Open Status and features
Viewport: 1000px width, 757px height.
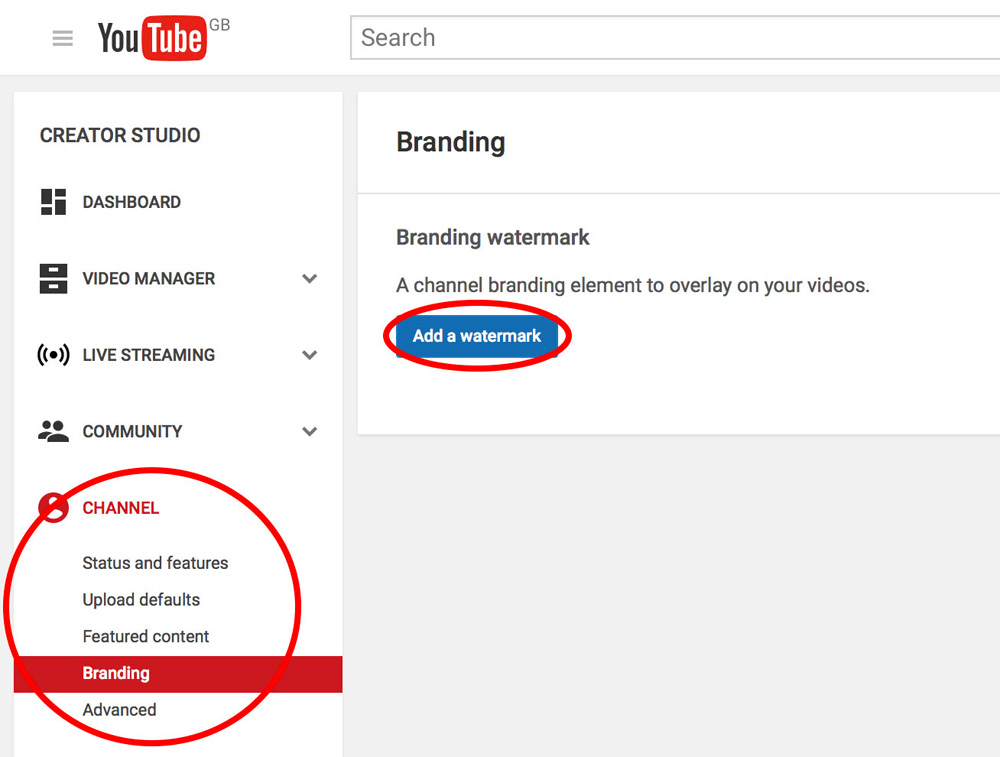[x=155, y=563]
